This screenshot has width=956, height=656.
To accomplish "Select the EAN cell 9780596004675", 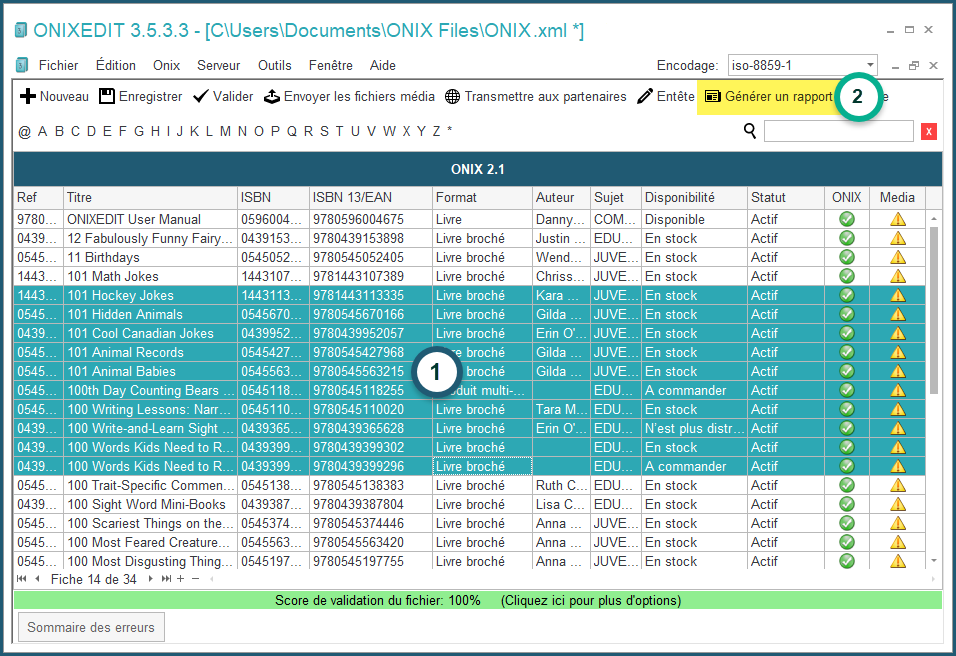I will coord(371,219).
